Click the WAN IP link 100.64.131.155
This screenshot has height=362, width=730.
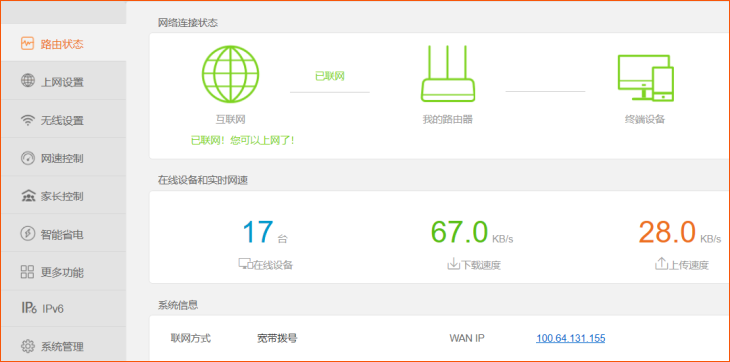coord(570,338)
